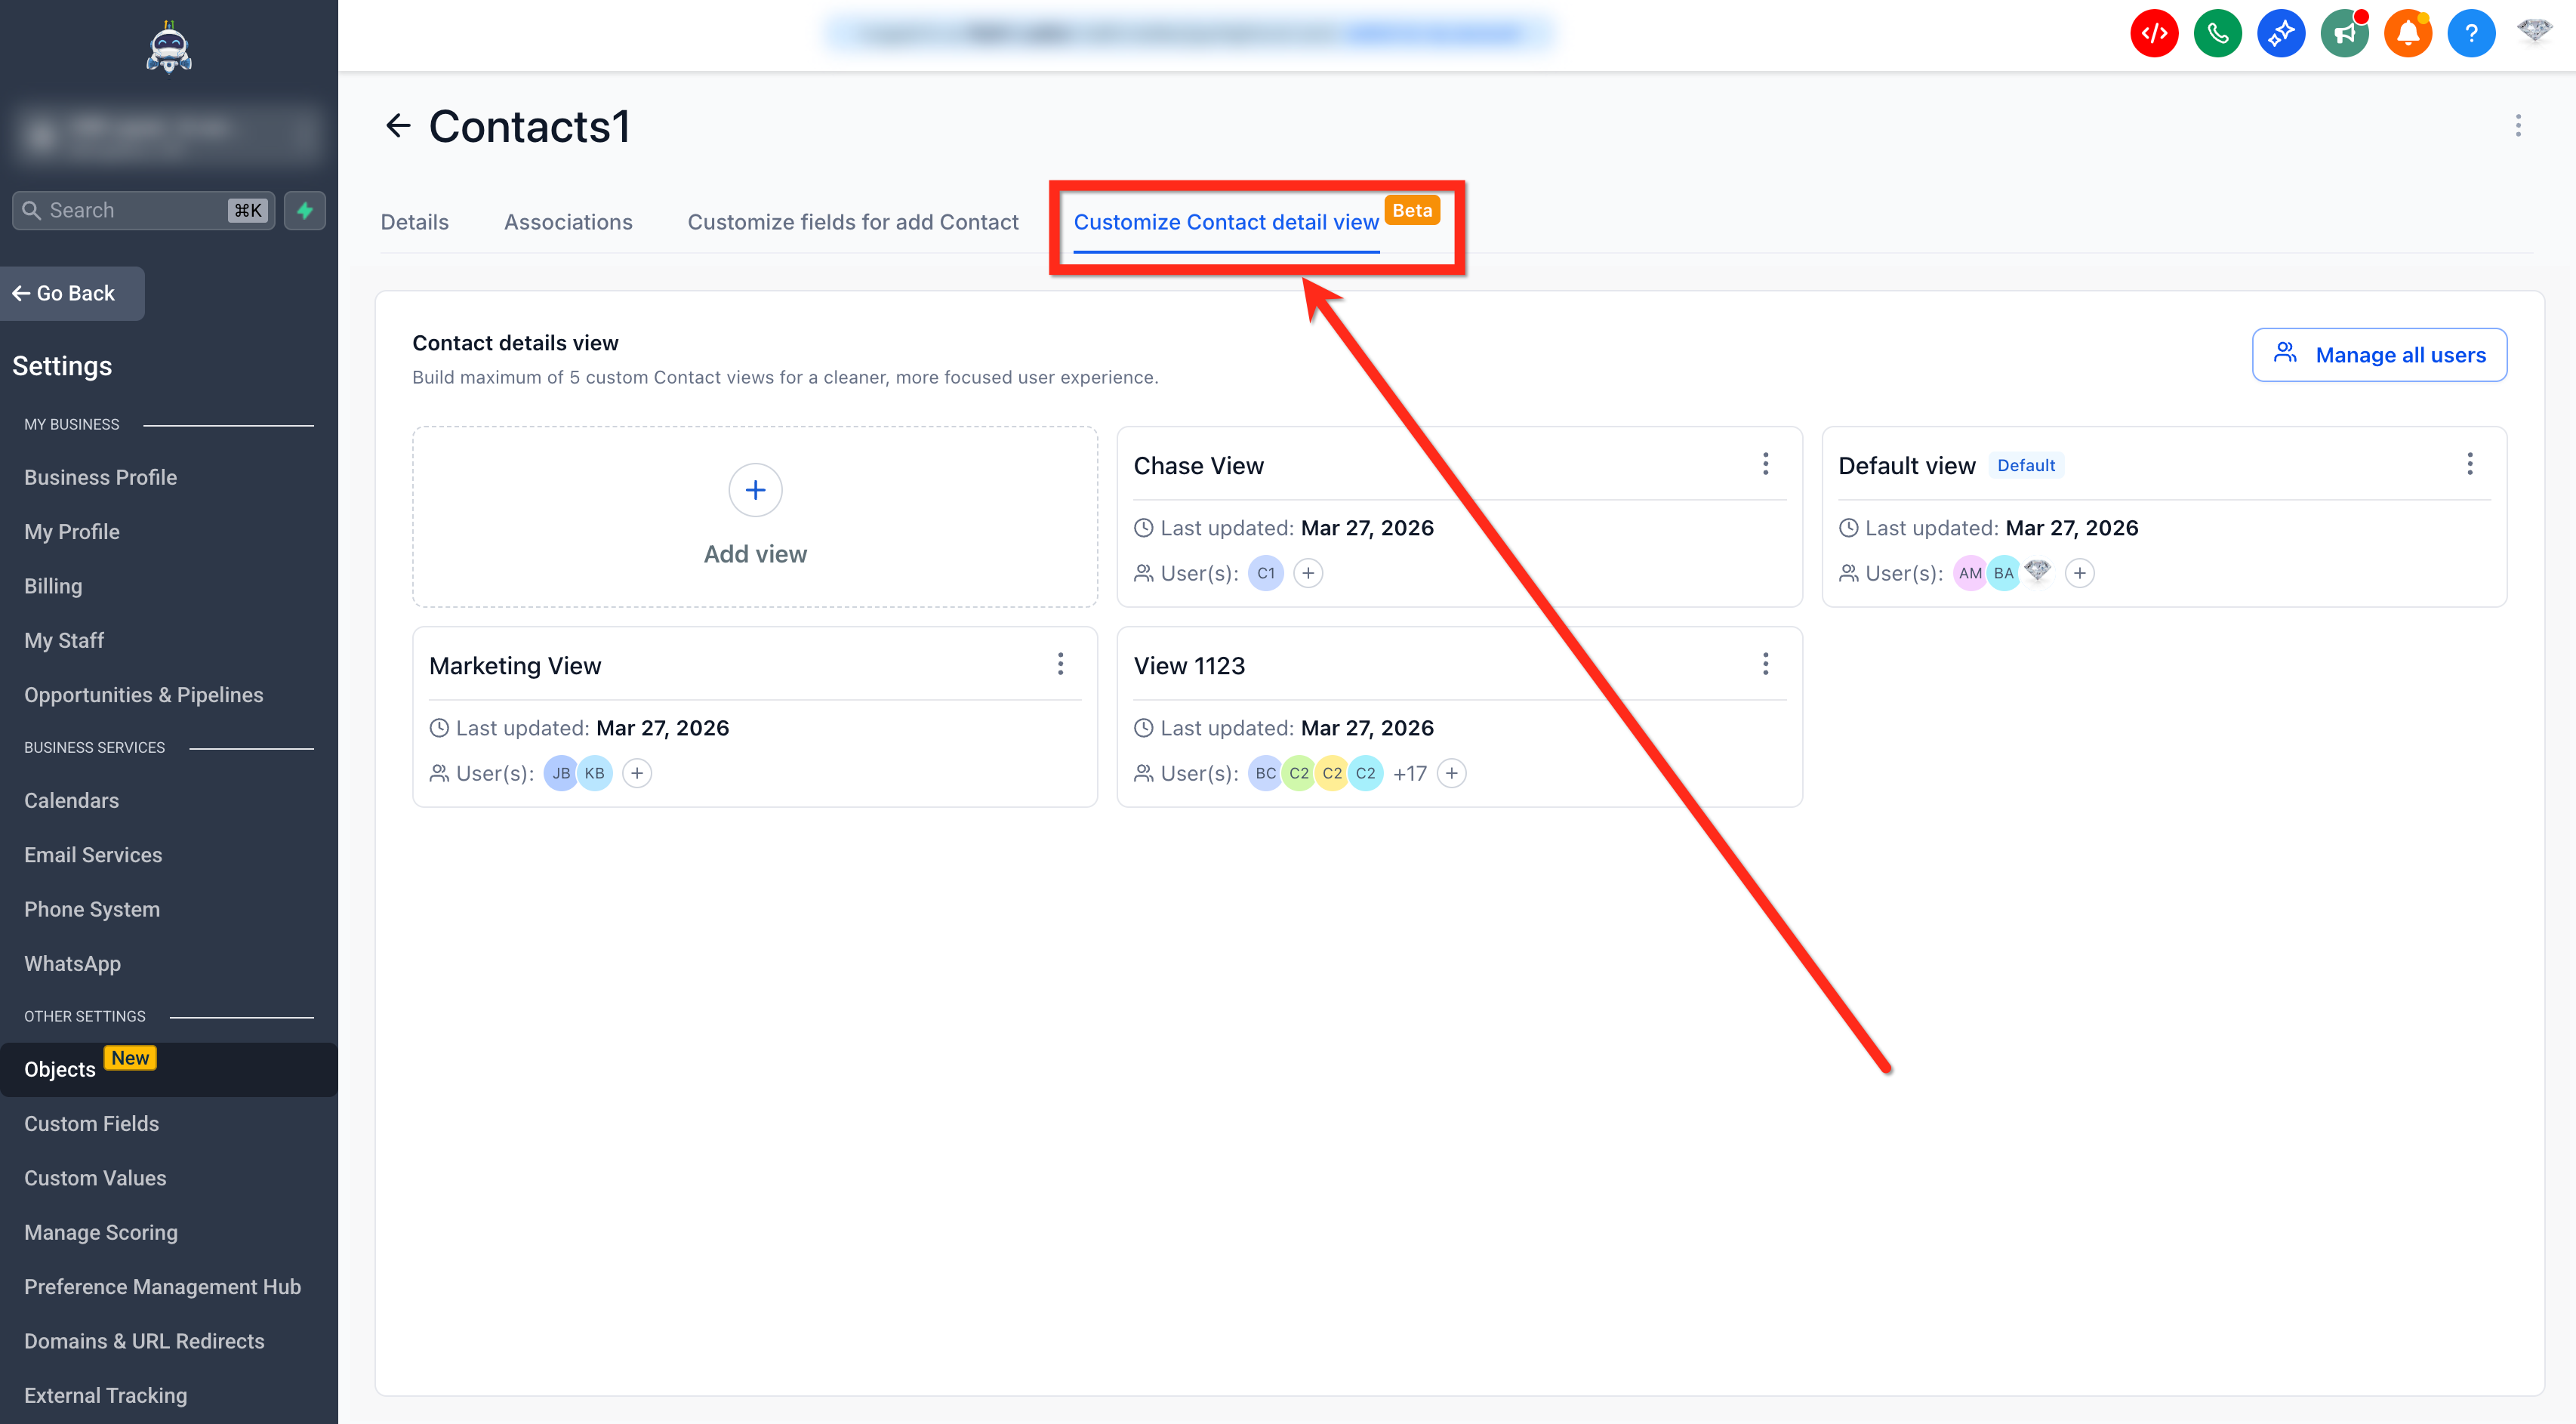Open Default view three-dot menu
The image size is (2576, 1424).
pos(2469,464)
